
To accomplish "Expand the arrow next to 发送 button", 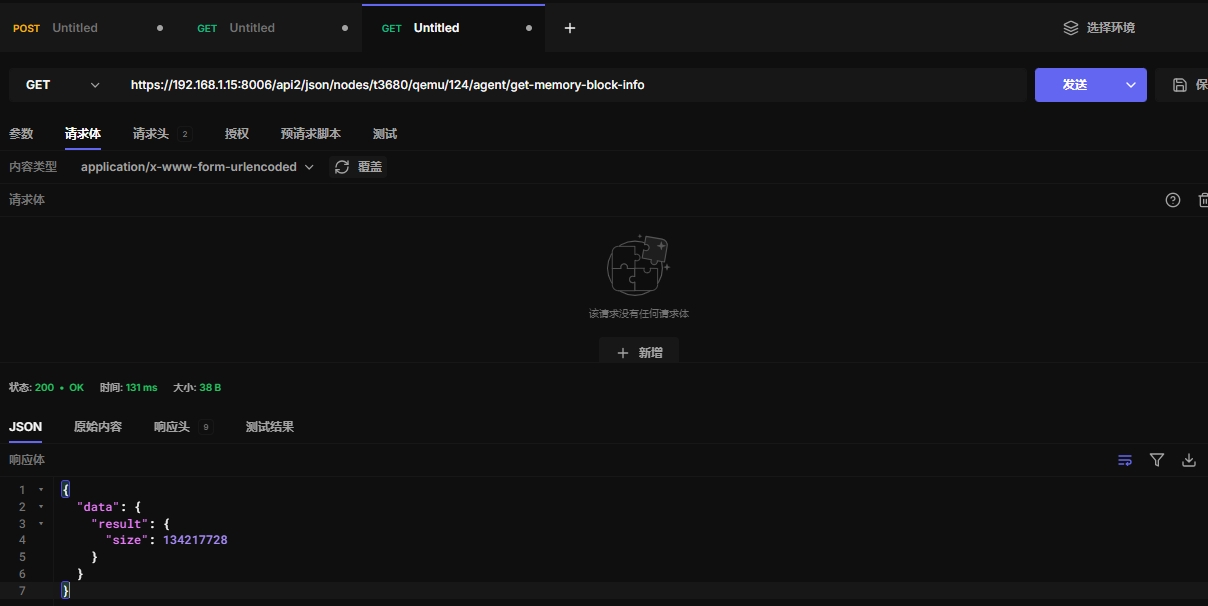I will [1131, 85].
